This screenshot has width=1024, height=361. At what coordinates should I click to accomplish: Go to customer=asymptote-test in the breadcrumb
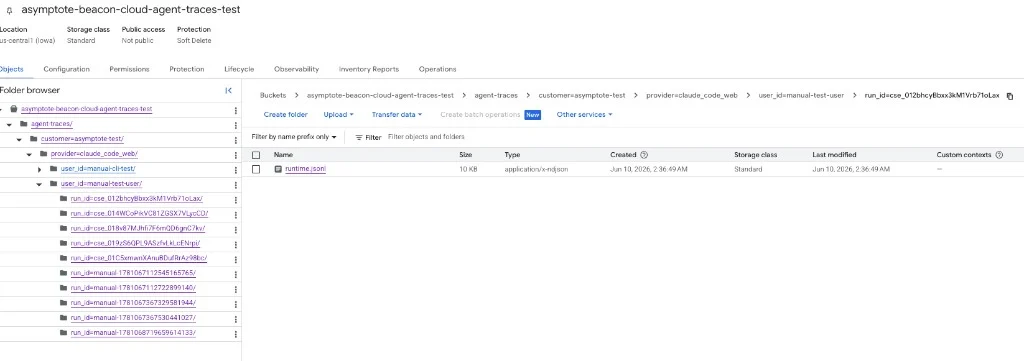point(582,95)
